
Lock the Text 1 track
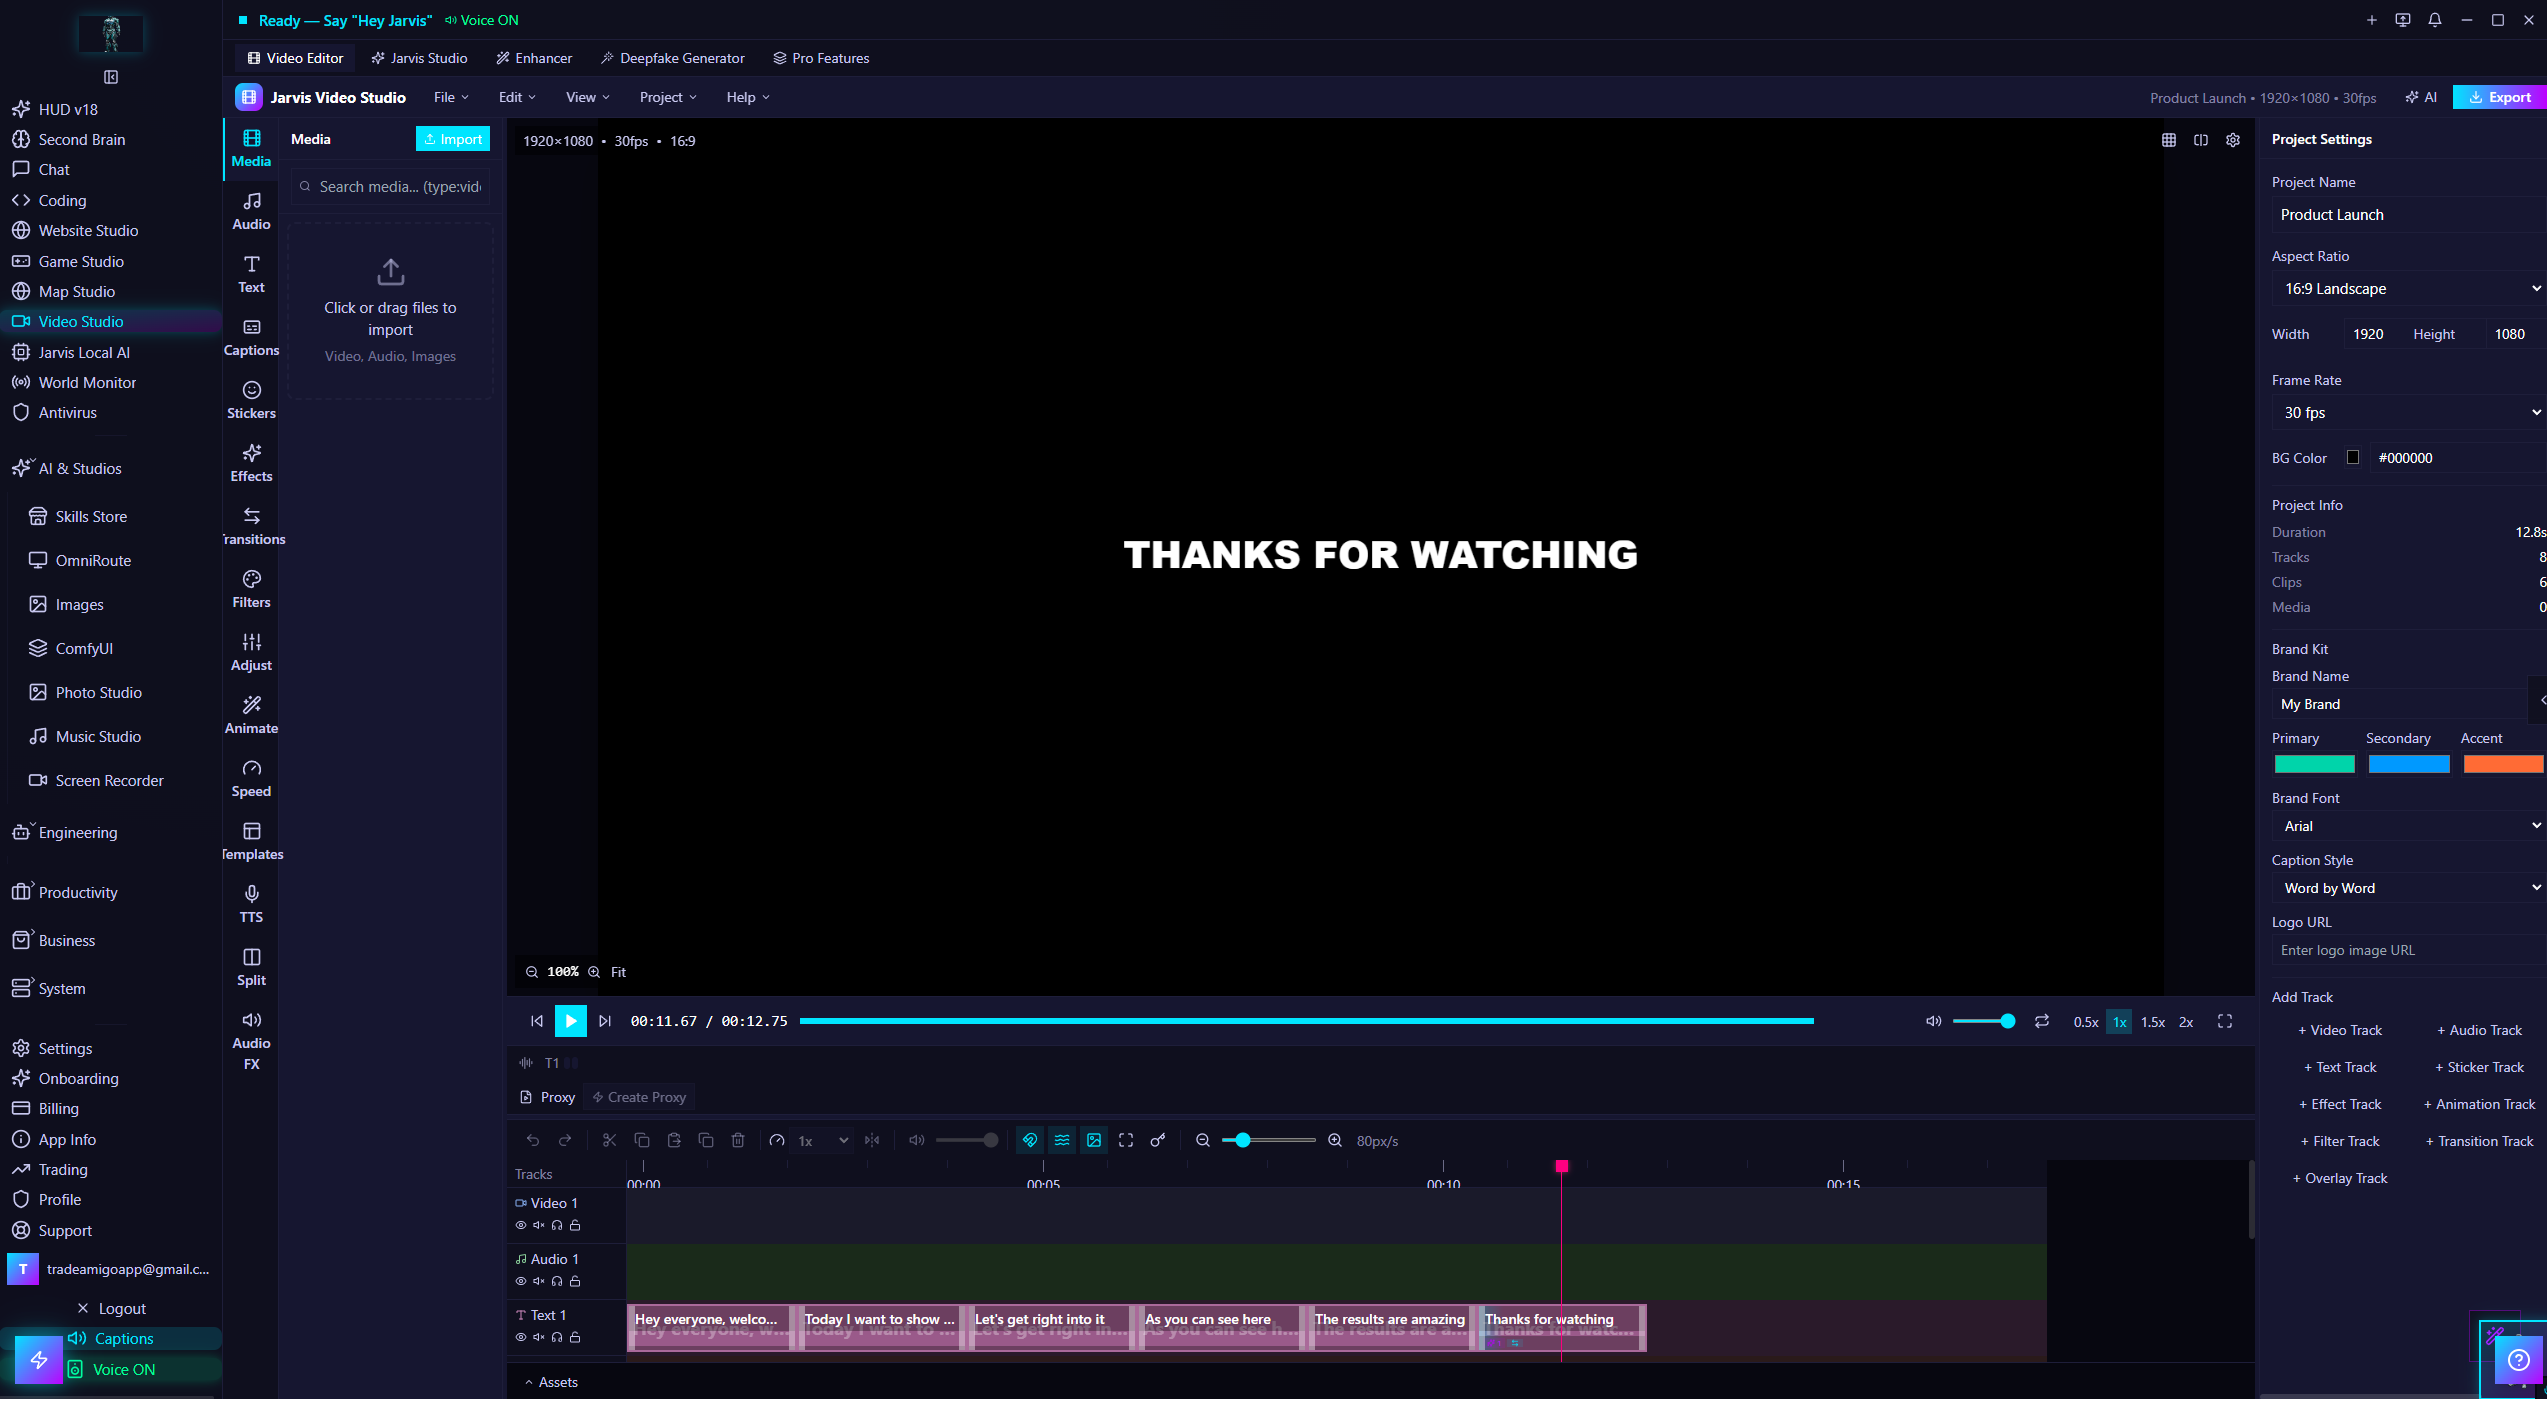pos(575,1338)
